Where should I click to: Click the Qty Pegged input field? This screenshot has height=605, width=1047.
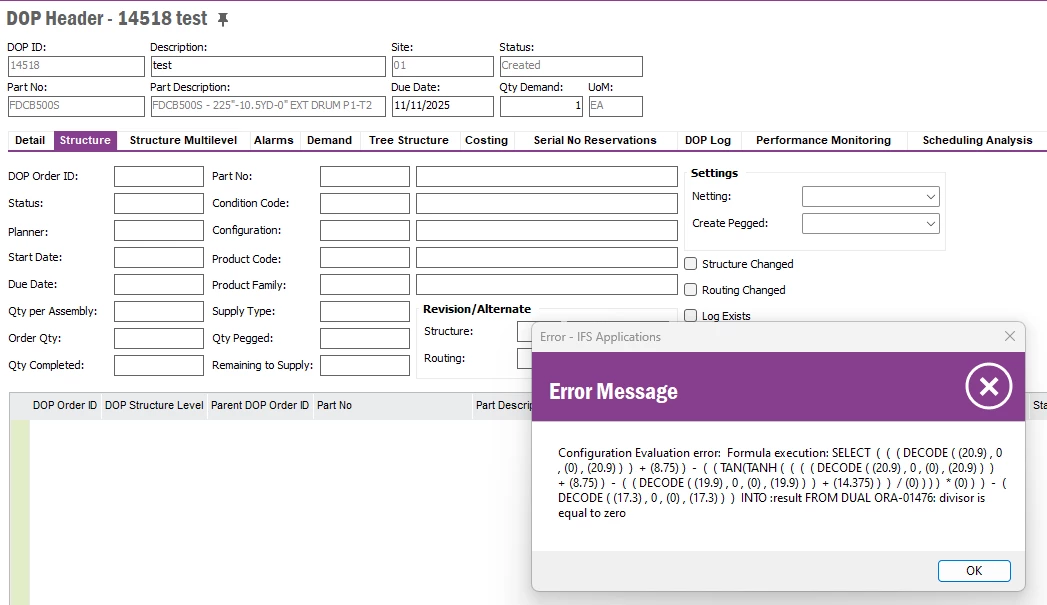(x=365, y=339)
